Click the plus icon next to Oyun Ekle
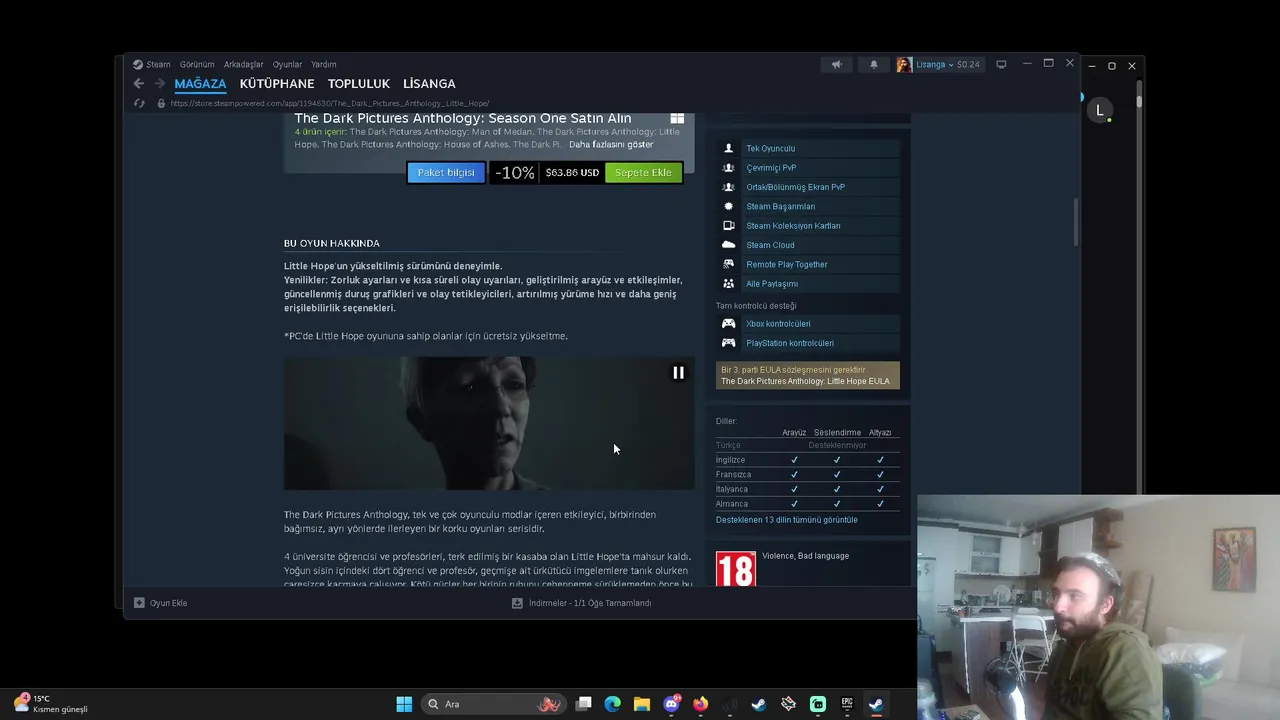The image size is (1280, 720). pyautogui.click(x=139, y=603)
